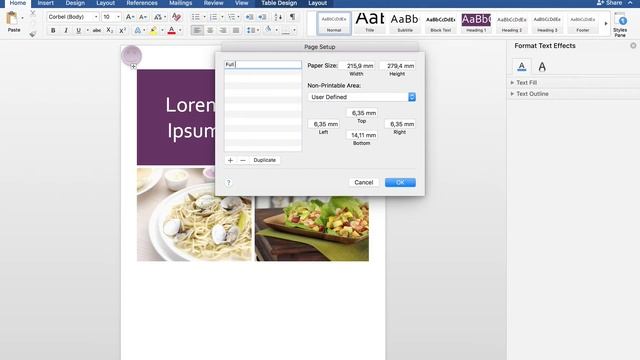Screen dimensions: 640x360
Task: Align text left
Action: [x=197, y=30]
